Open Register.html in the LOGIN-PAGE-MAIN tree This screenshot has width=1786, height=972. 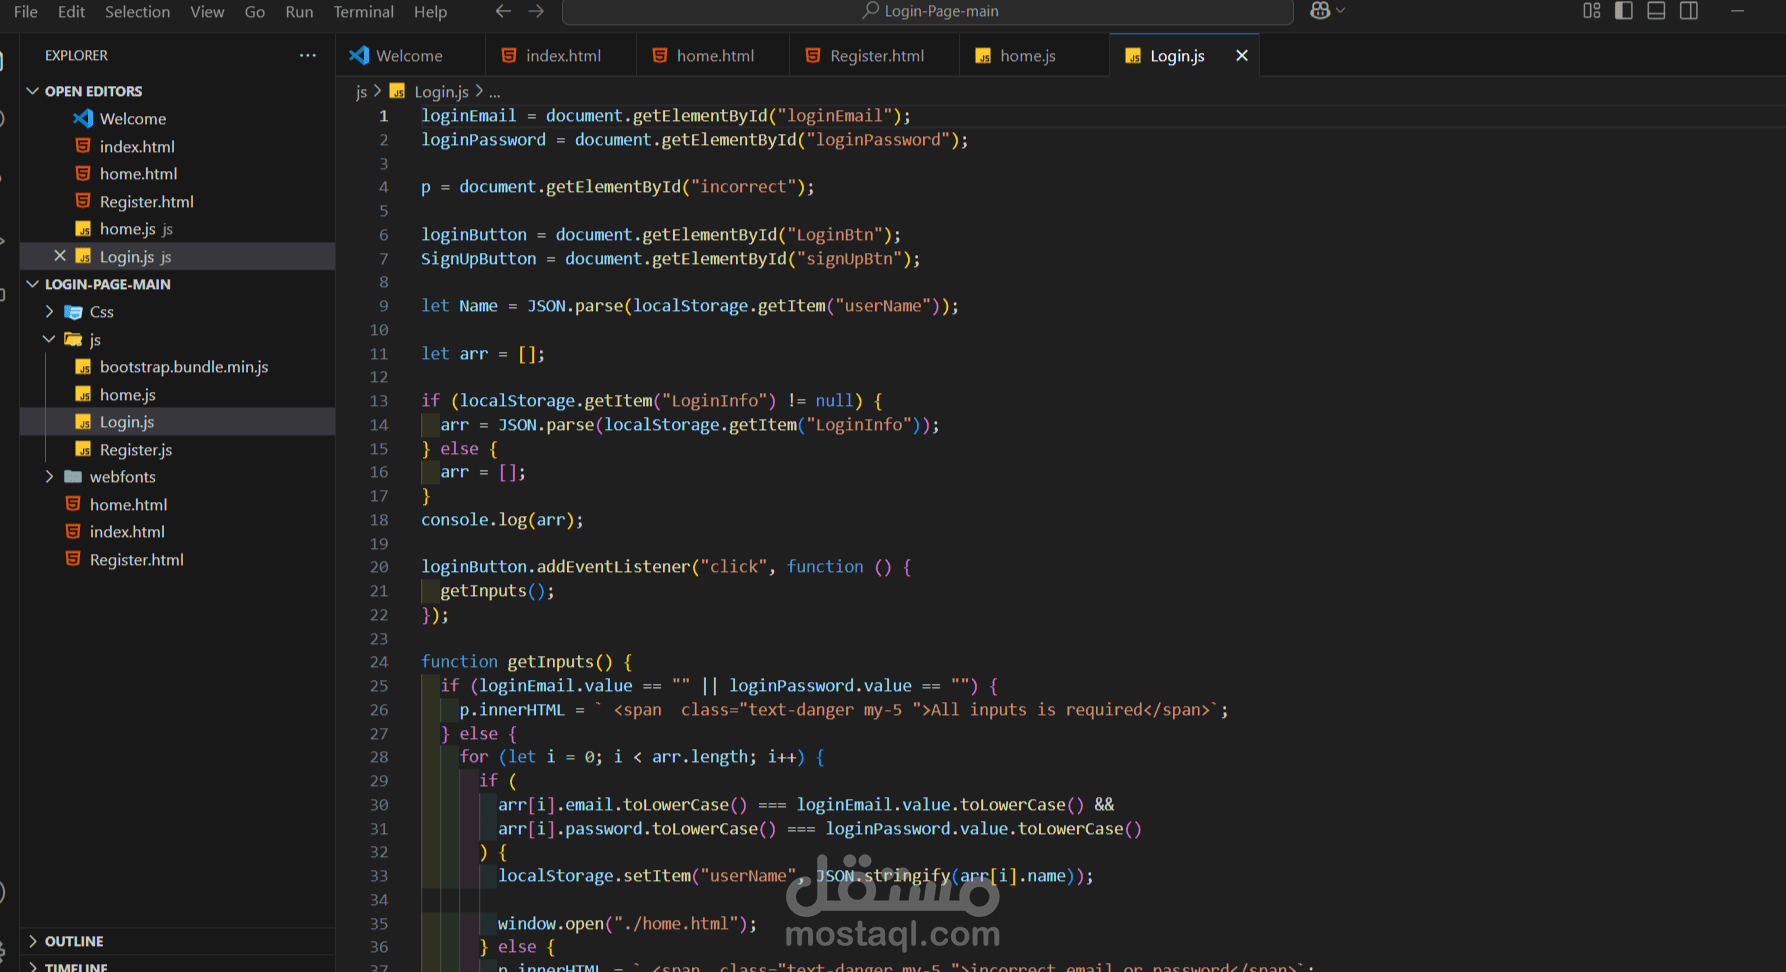click(137, 560)
